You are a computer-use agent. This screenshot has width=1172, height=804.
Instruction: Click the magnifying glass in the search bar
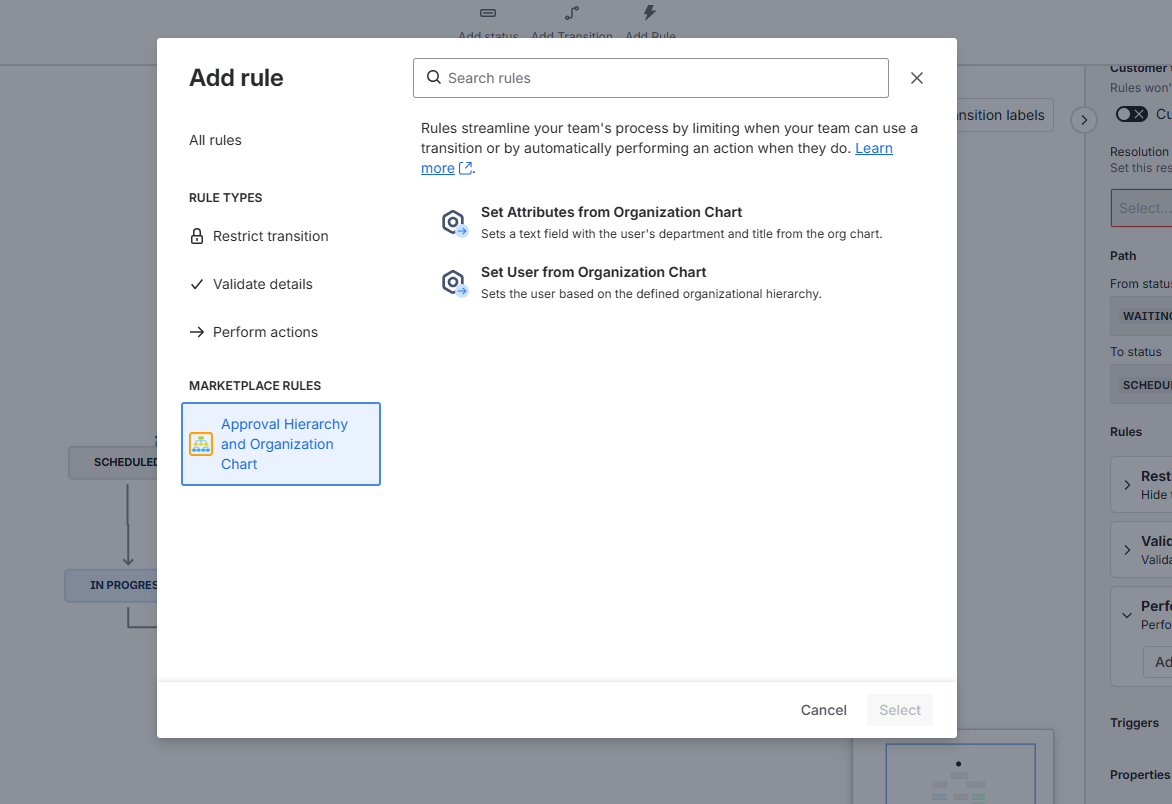(x=434, y=77)
